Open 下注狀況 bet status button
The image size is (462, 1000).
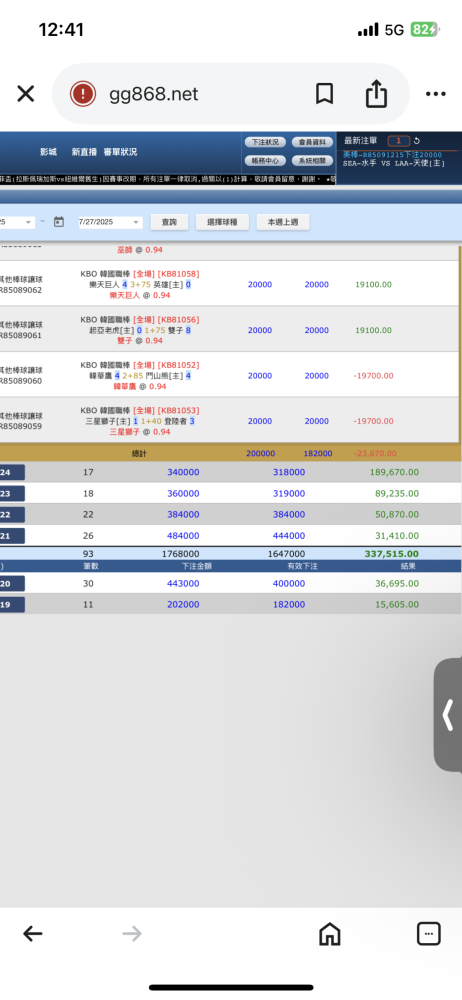click(x=265, y=142)
